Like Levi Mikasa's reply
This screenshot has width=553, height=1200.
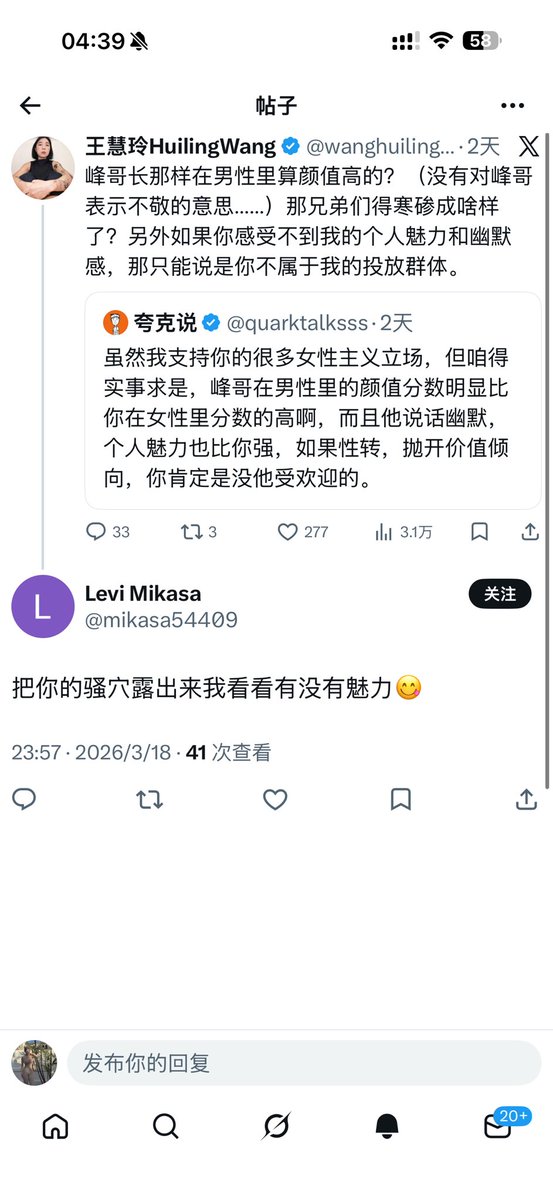coord(275,799)
